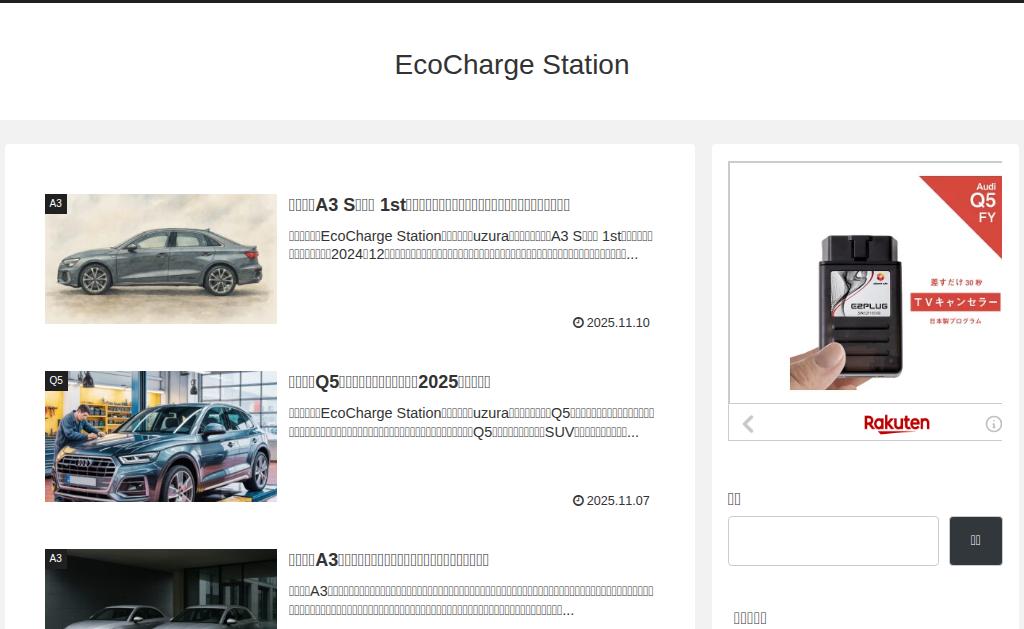
Task: Click the clock icon beside 2025.11.07
Action: (x=578, y=500)
